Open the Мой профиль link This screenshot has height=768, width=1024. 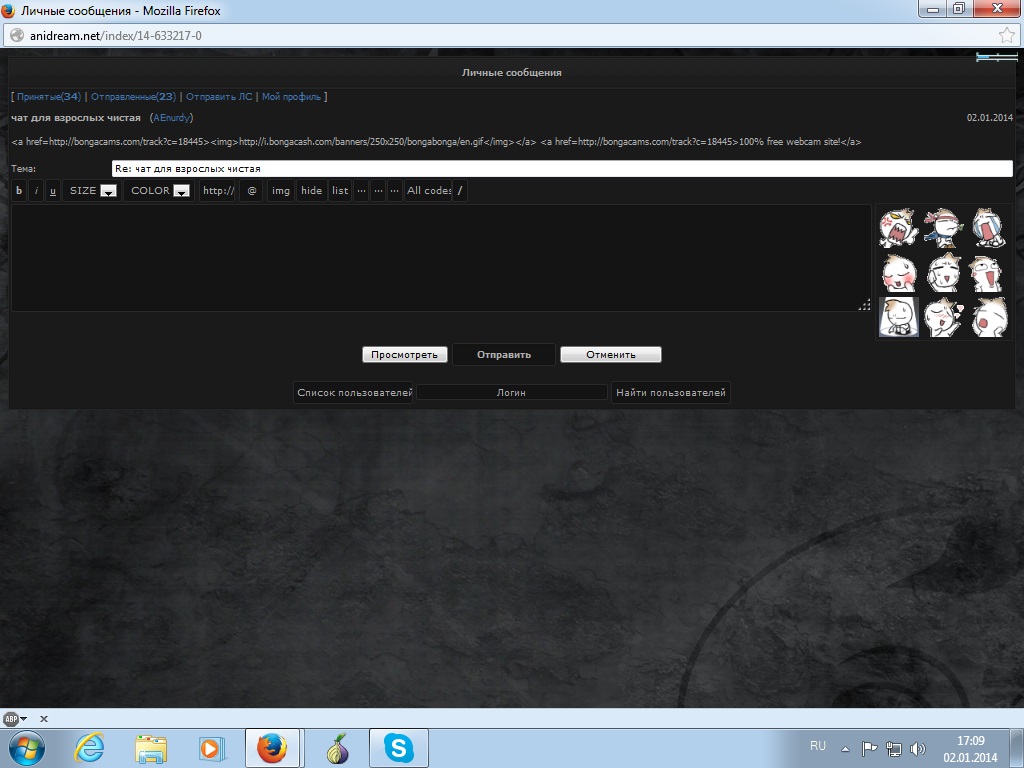pyautogui.click(x=291, y=97)
